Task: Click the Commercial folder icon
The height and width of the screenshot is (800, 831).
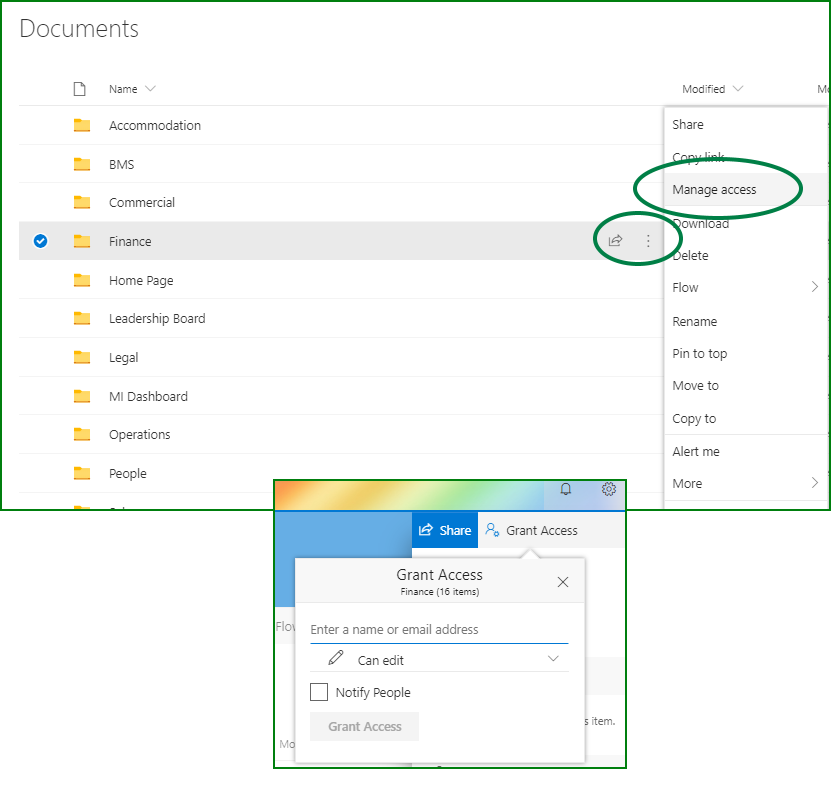Action: (82, 202)
